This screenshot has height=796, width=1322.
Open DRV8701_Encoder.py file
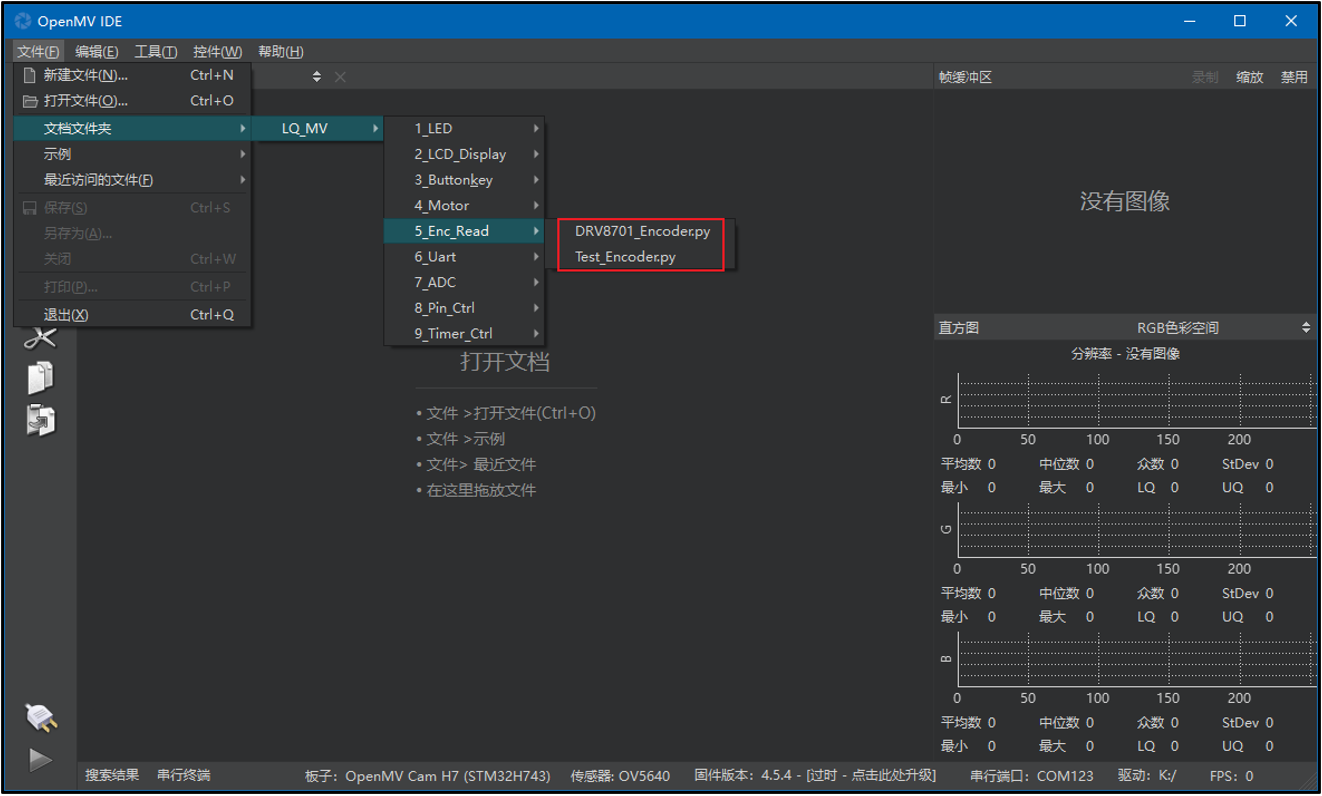[x=642, y=231]
